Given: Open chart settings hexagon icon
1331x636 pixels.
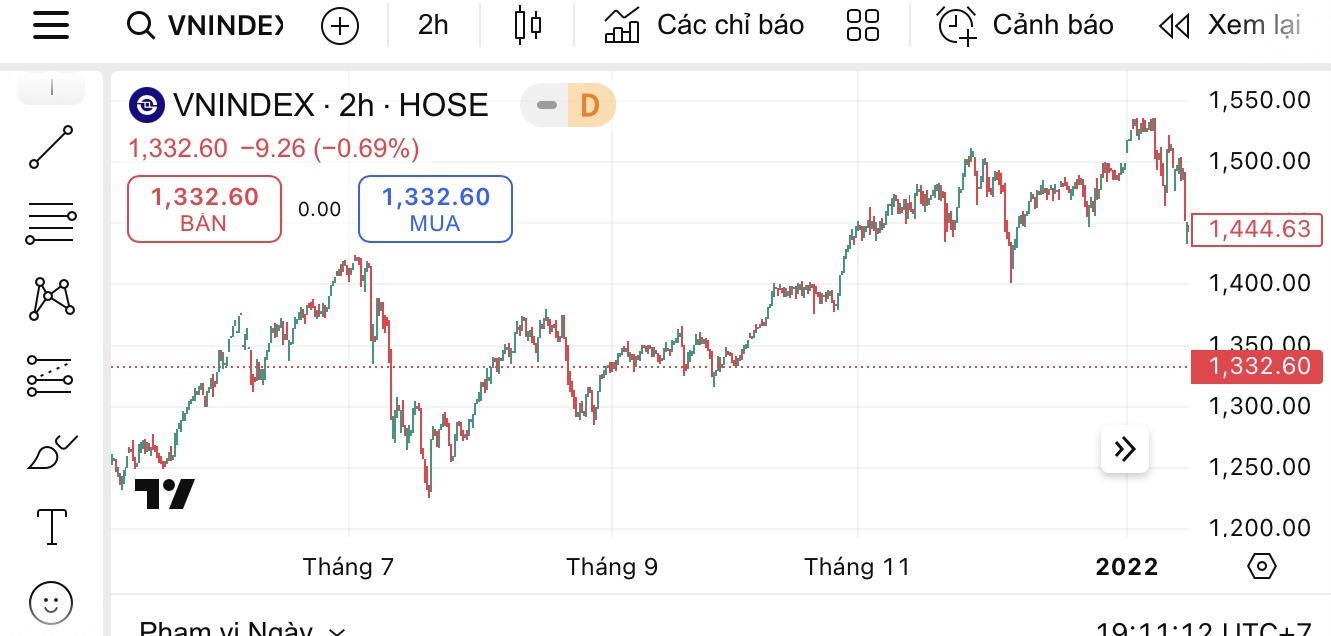Looking at the screenshot, I should (1262, 567).
